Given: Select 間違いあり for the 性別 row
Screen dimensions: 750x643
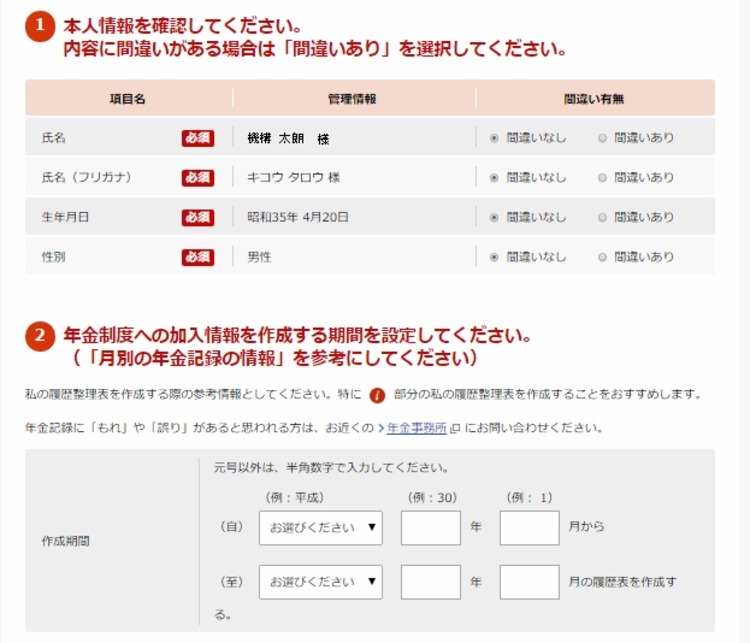Looking at the screenshot, I should (602, 257).
